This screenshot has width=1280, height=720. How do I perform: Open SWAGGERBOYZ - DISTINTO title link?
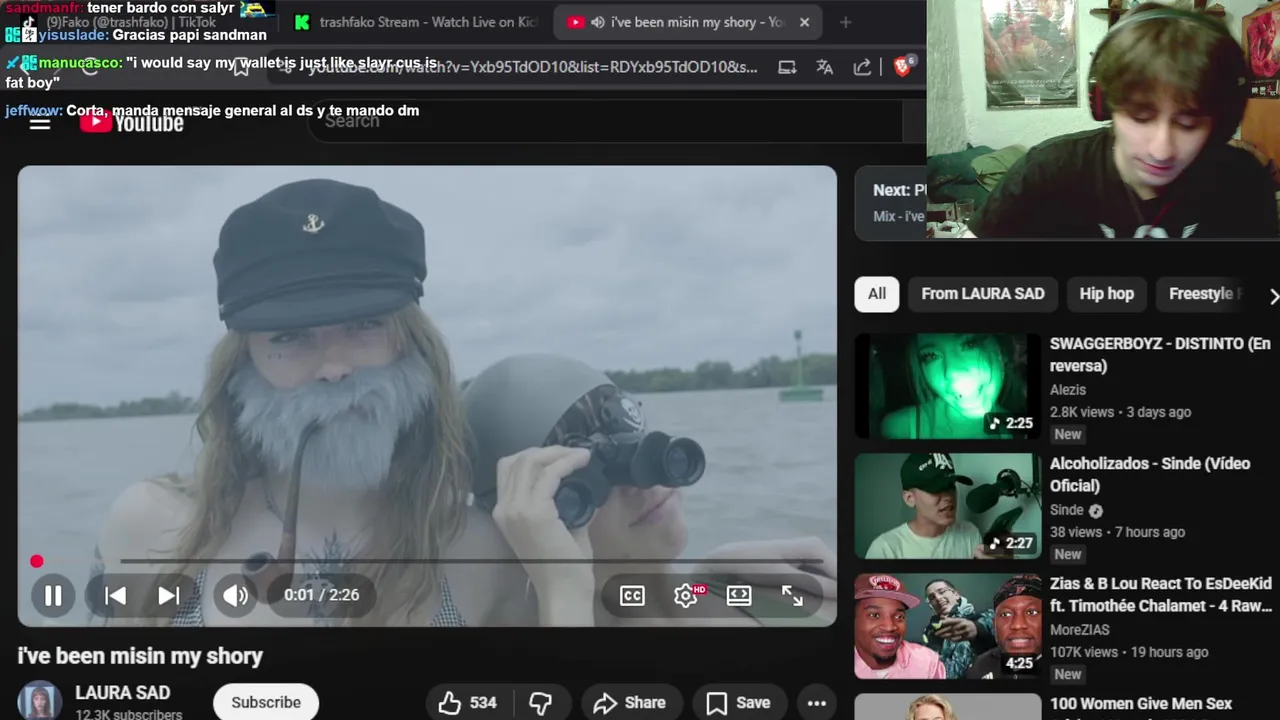tap(1160, 355)
